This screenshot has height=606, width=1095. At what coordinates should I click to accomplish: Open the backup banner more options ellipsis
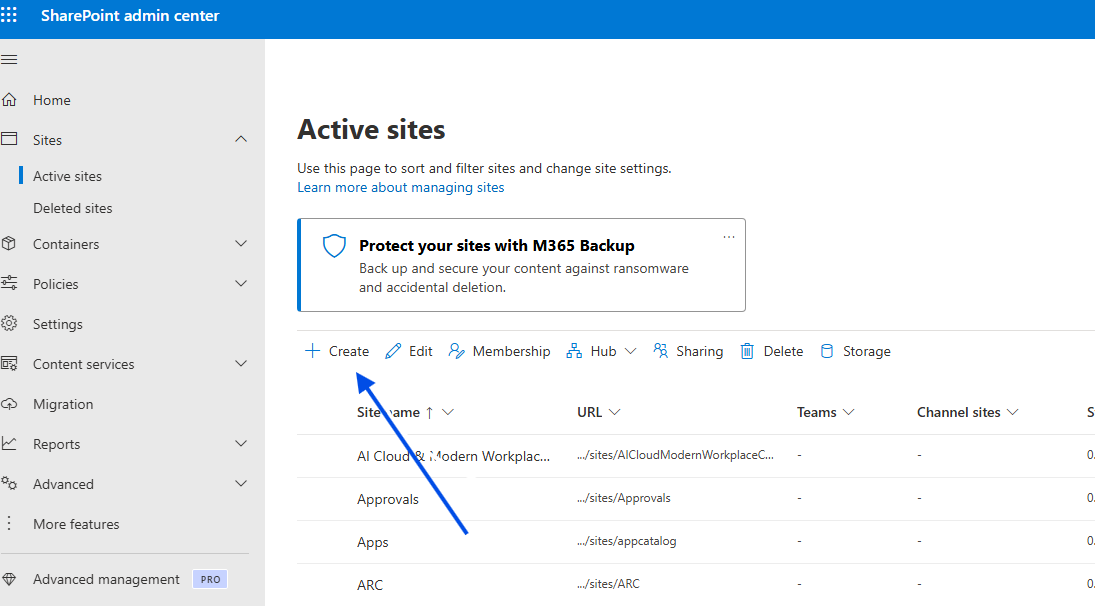point(729,237)
